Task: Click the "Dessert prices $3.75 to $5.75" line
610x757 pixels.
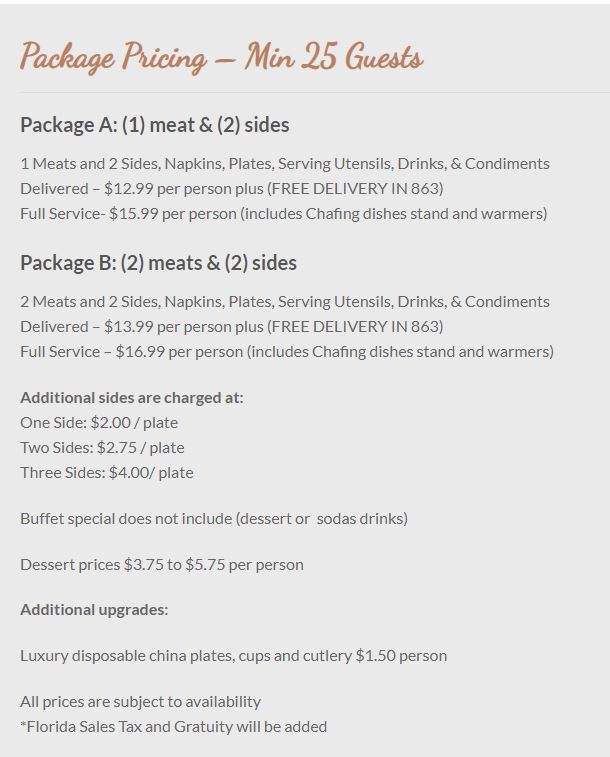Action: (161, 564)
